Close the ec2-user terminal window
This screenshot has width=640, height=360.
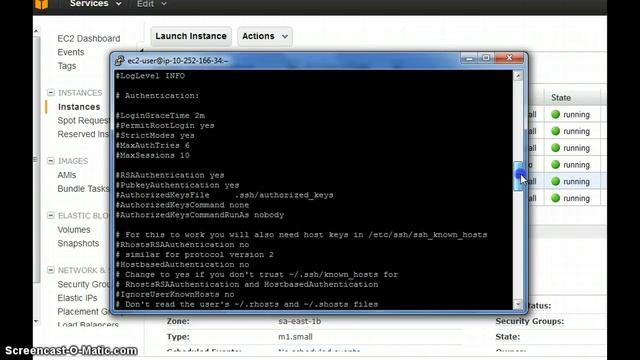tap(509, 58)
